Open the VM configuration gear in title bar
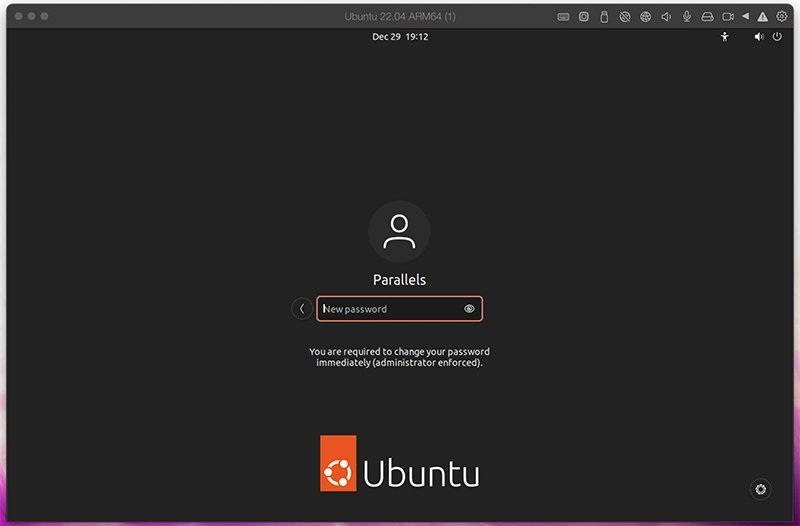 (782, 16)
